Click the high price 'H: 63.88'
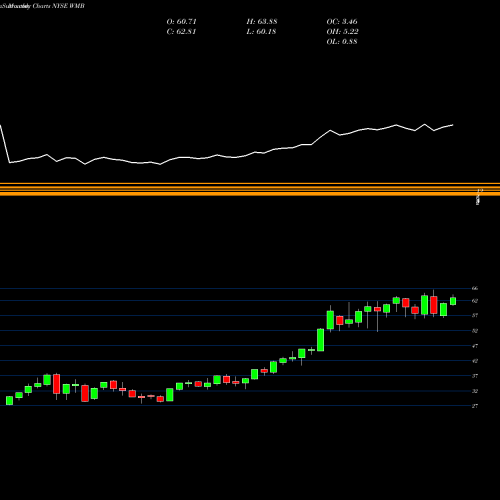The height and width of the screenshot is (500, 500). [262, 22]
